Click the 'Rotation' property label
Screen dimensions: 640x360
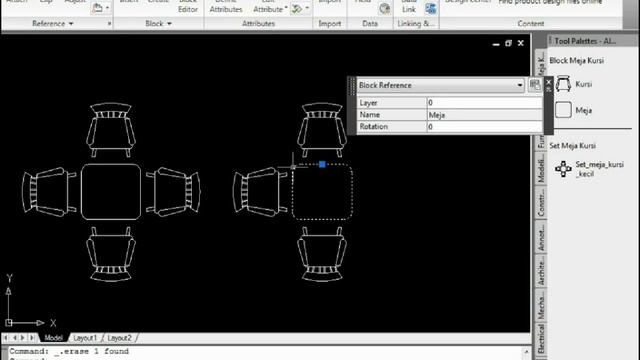coord(373,127)
